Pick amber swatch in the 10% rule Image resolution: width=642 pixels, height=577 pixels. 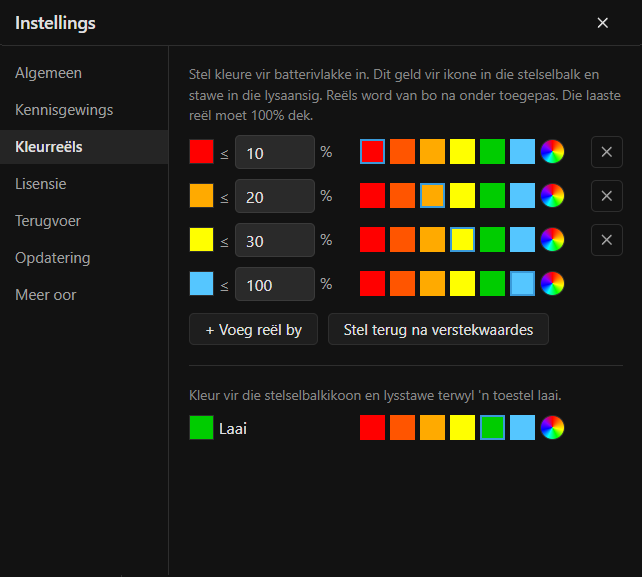[432, 152]
